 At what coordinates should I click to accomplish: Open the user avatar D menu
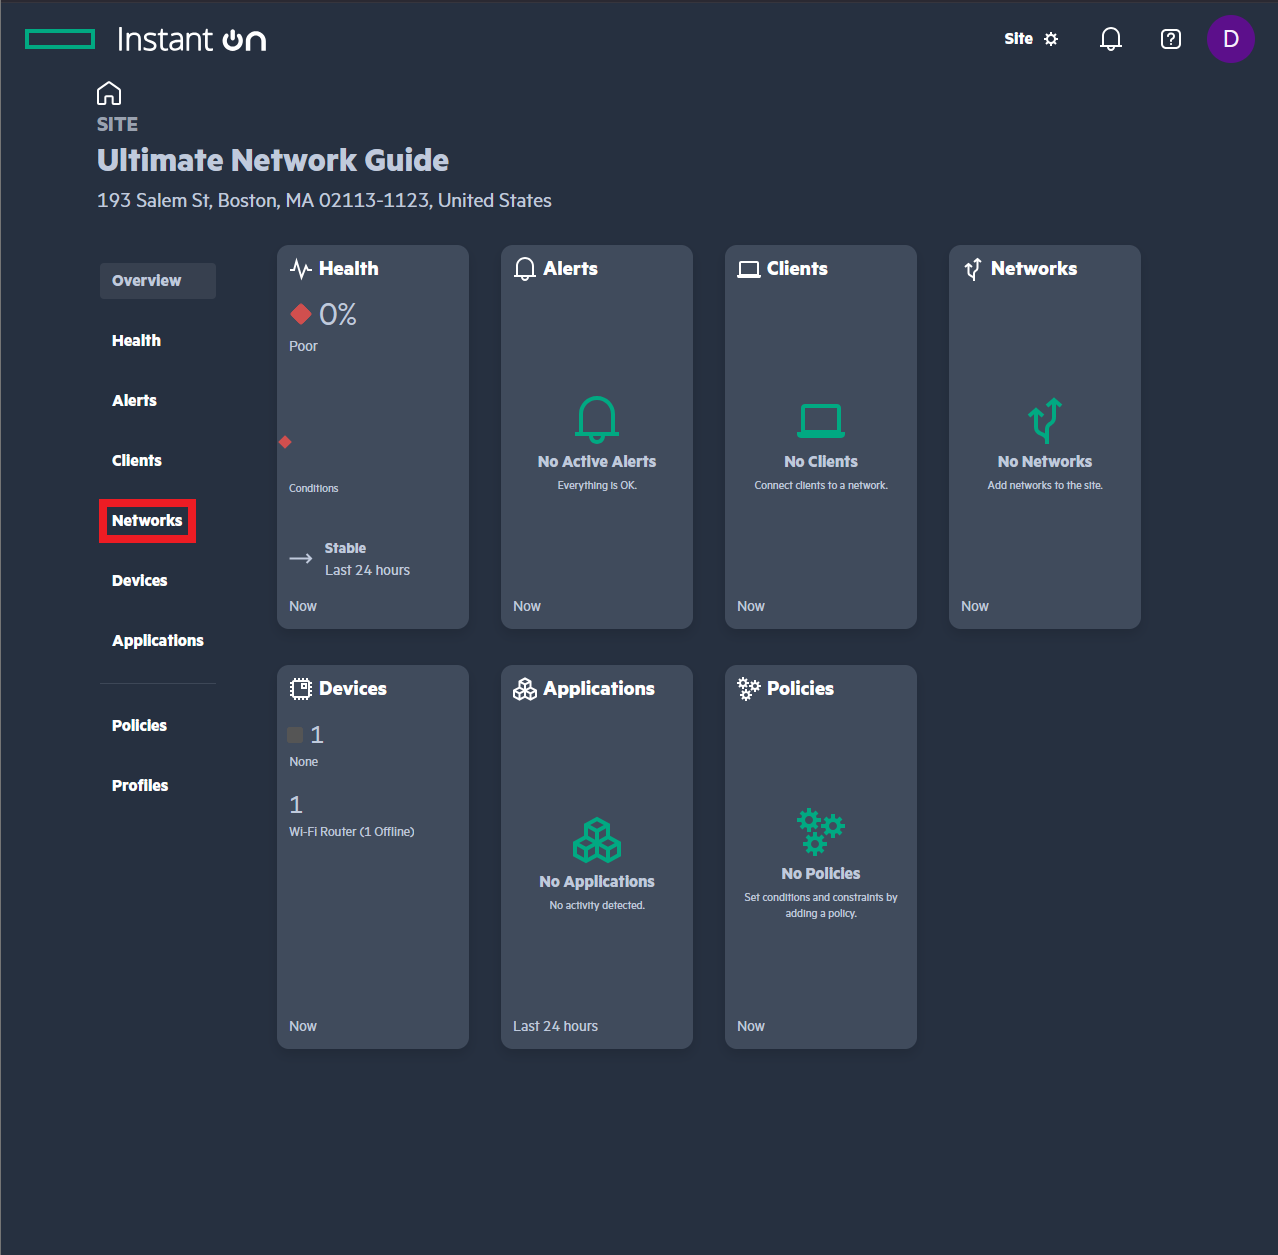tap(1231, 39)
